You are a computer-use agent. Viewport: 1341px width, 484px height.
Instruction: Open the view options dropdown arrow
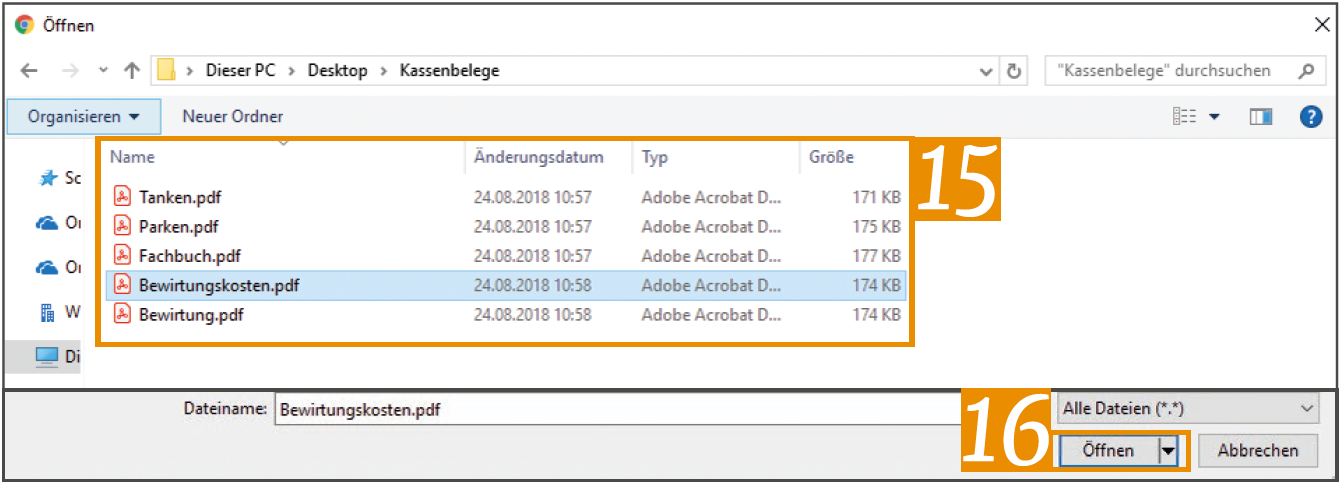click(x=1214, y=117)
